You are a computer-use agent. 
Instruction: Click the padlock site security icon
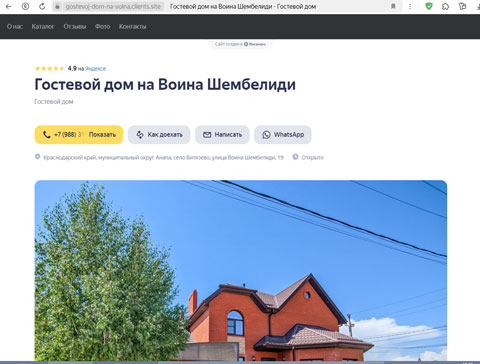pyautogui.click(x=57, y=6)
